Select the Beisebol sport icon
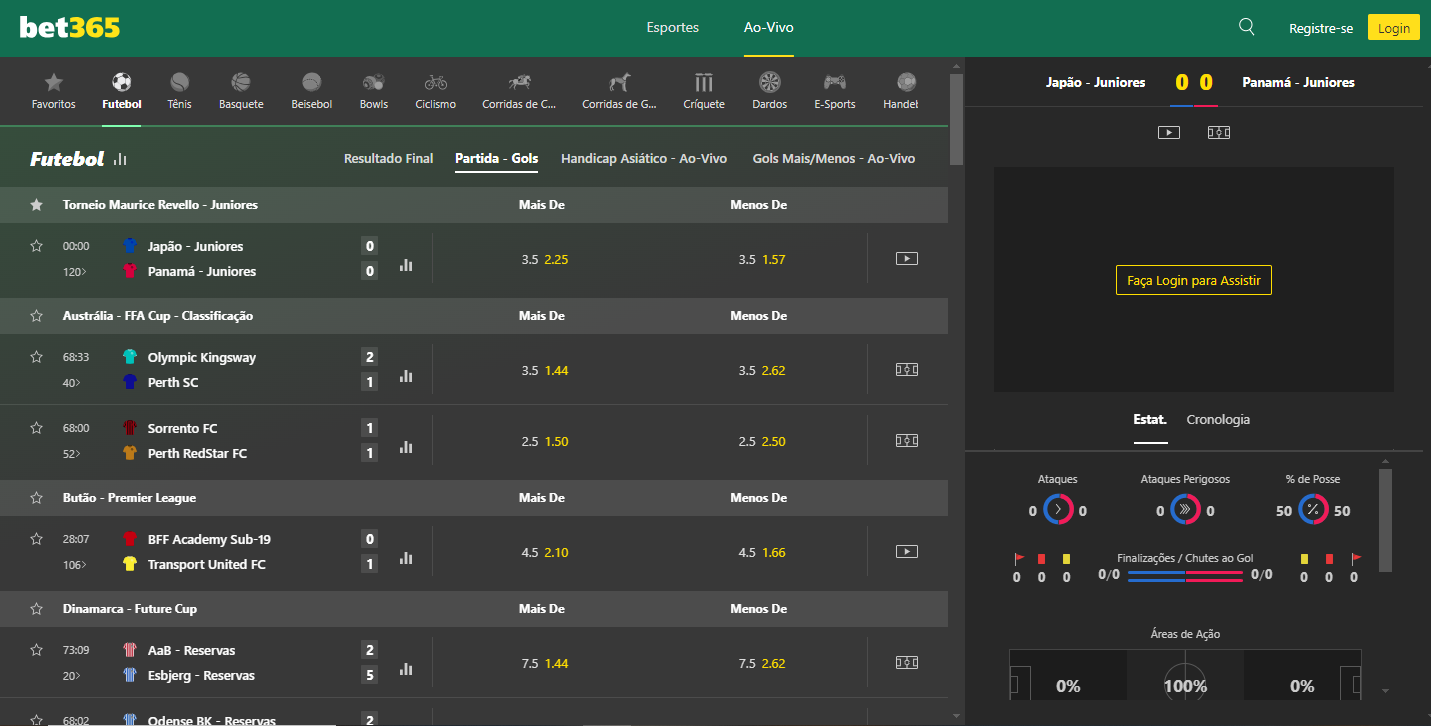Image resolution: width=1431 pixels, height=726 pixels. tap(312, 82)
